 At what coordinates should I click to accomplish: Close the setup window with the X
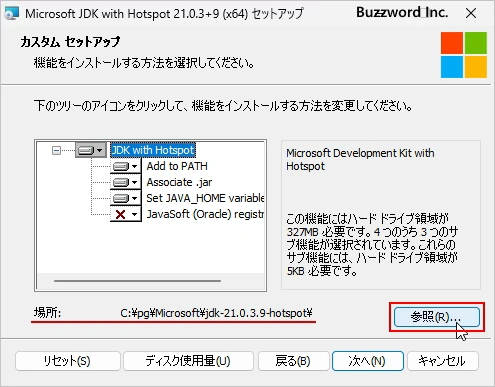coord(471,13)
